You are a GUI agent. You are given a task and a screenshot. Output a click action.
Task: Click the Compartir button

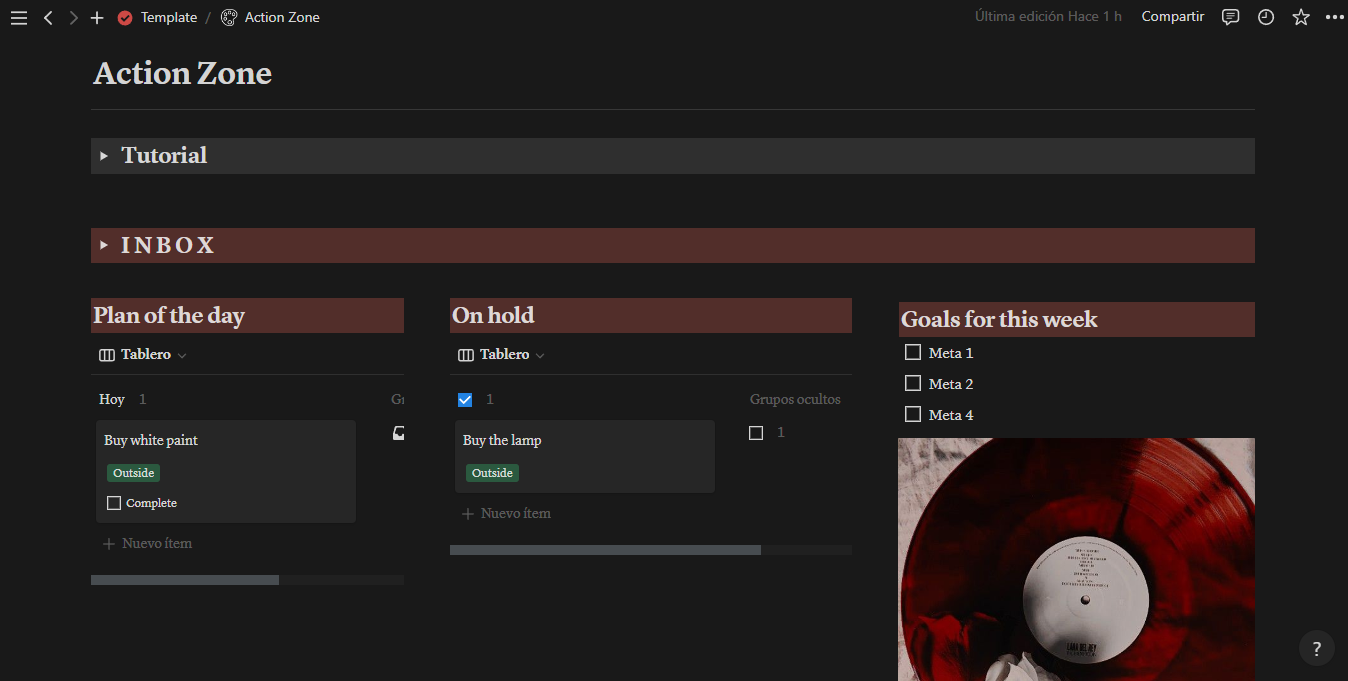pos(1172,17)
